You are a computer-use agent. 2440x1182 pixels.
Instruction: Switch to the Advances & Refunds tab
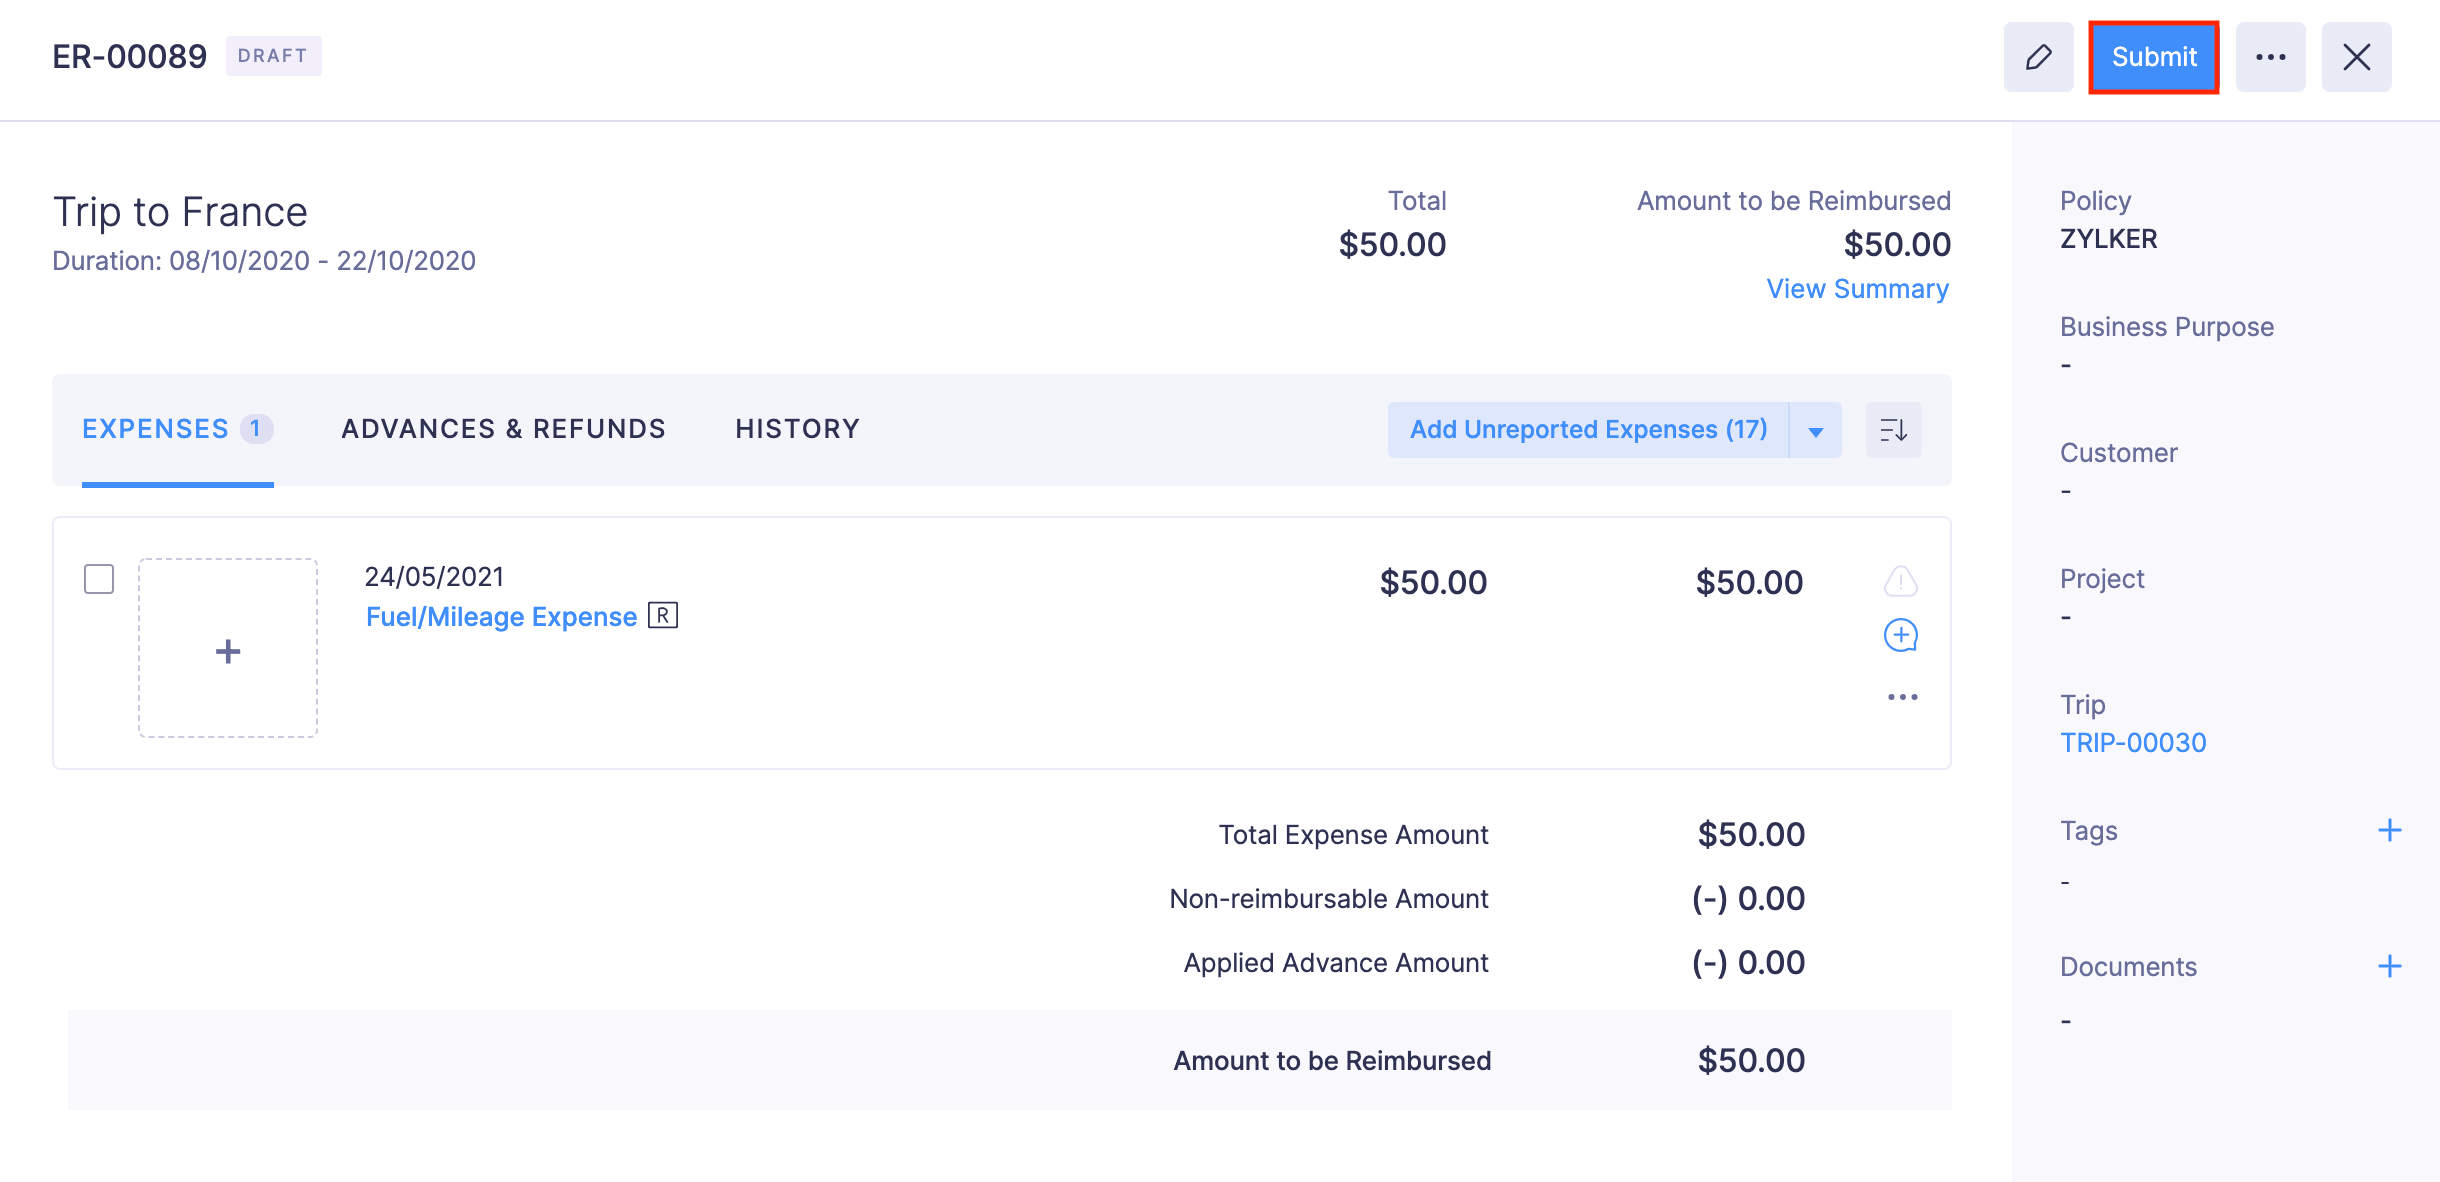[x=503, y=428]
